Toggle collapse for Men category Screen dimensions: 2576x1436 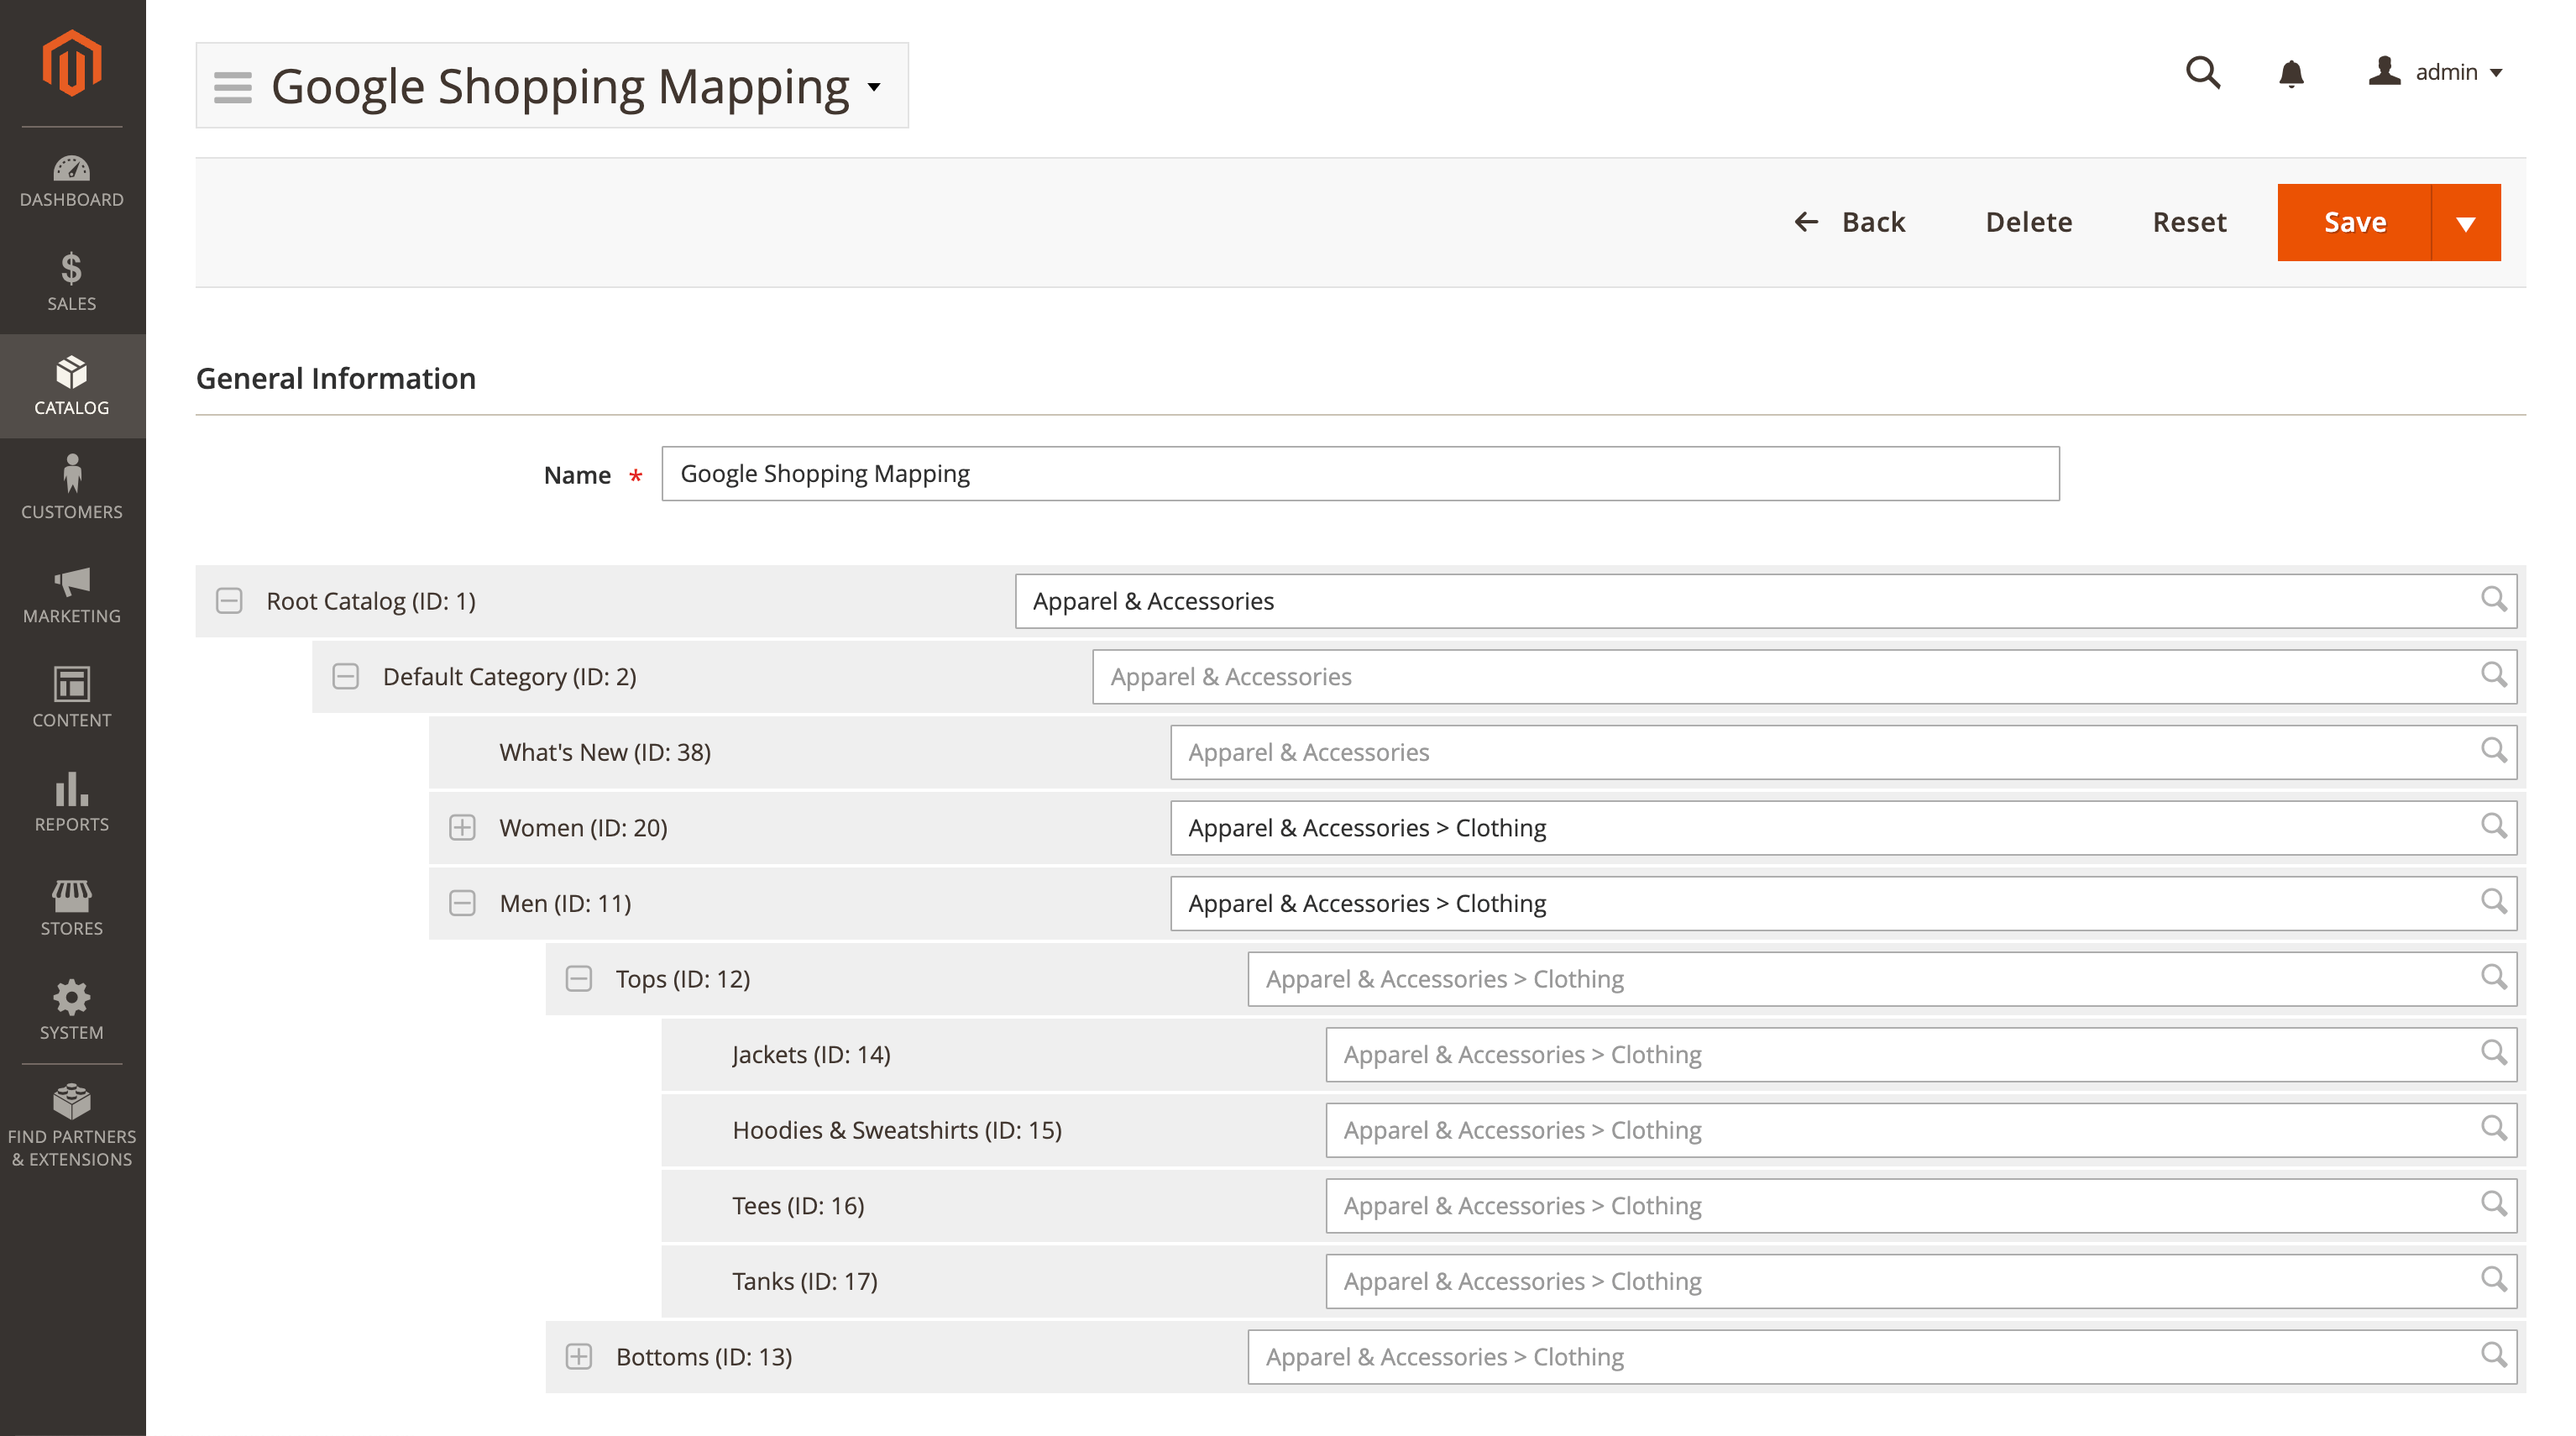[462, 904]
